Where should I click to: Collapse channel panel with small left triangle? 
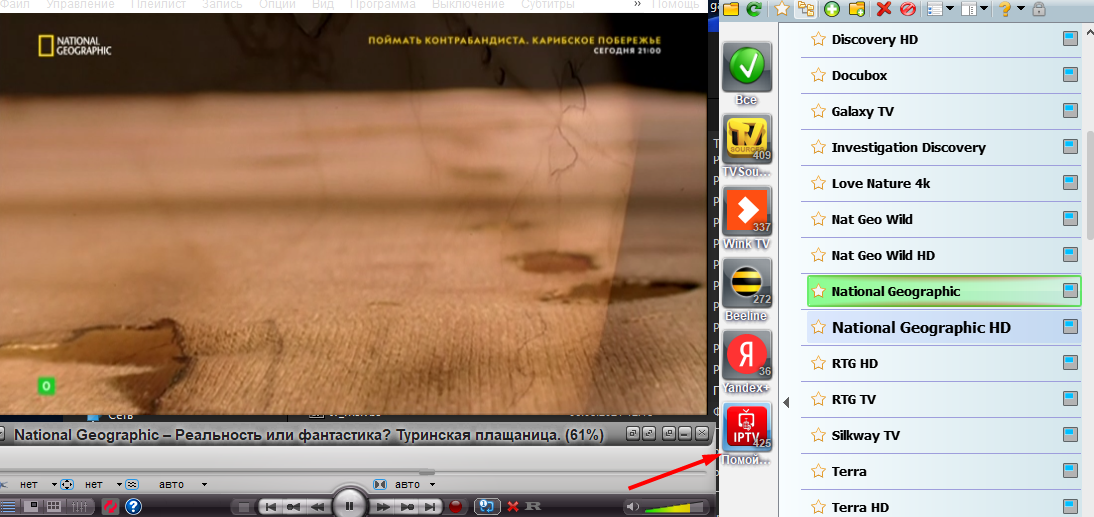click(x=786, y=403)
